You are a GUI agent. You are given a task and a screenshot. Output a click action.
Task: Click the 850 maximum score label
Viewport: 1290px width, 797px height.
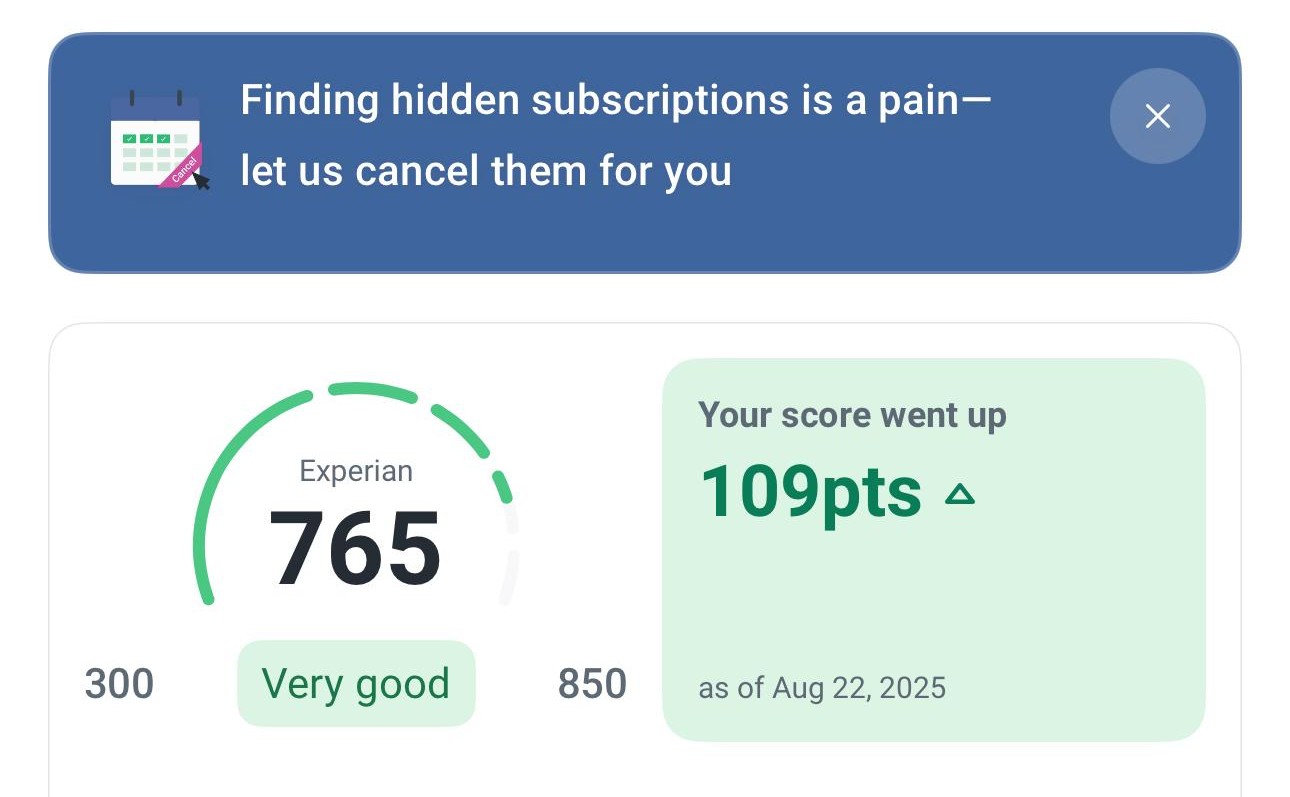click(x=592, y=685)
